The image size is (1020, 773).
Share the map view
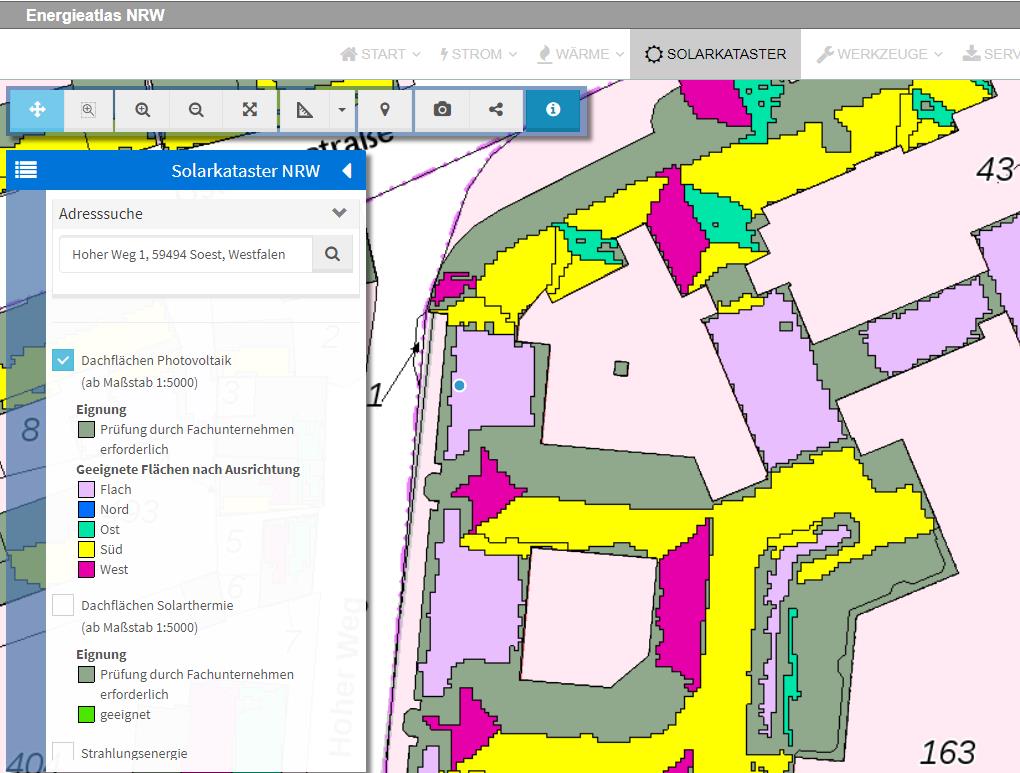coord(496,110)
